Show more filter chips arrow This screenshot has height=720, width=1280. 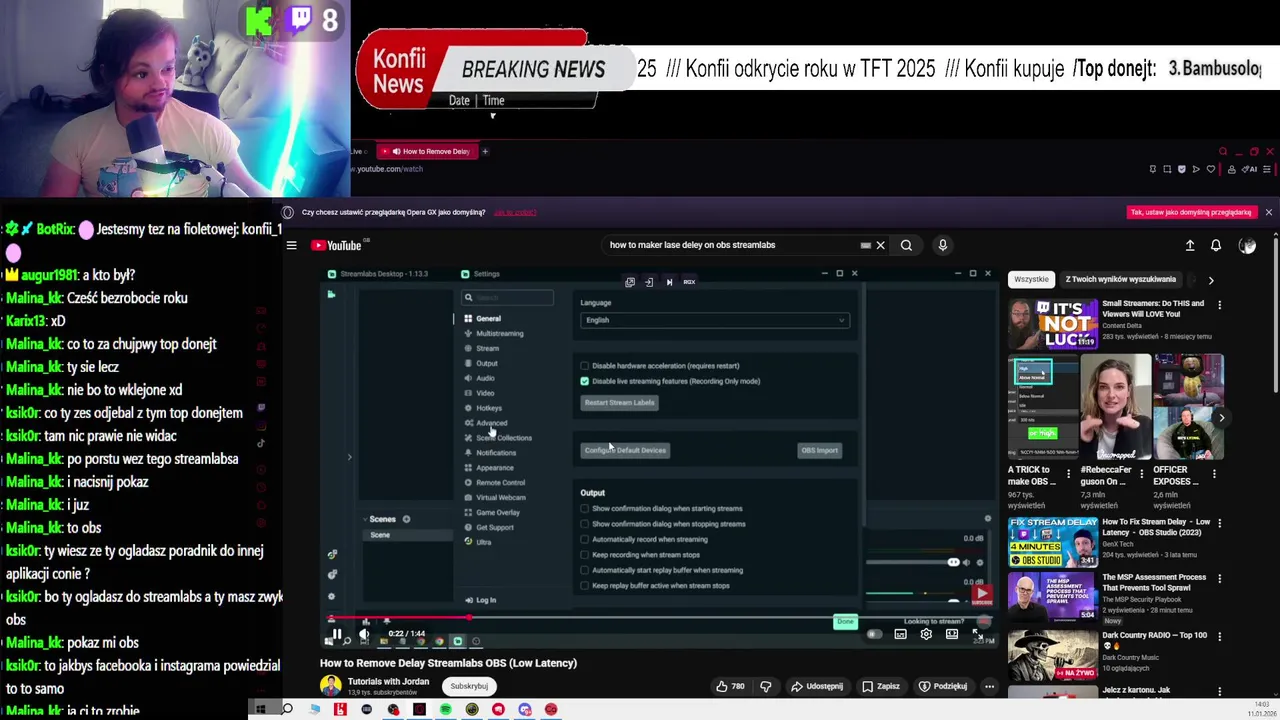point(1211,280)
